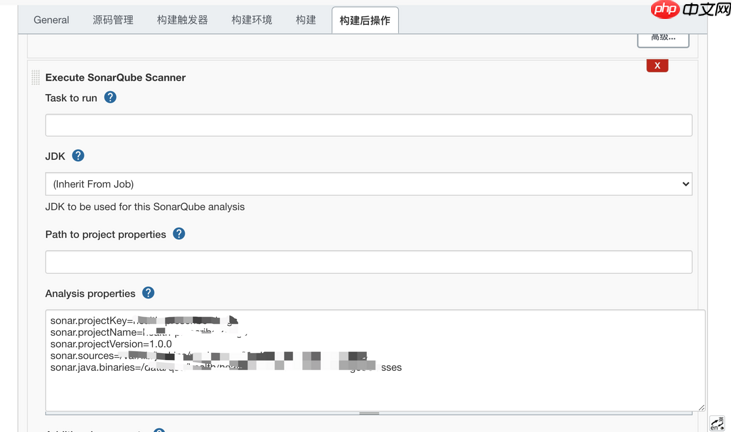Click the sonar.sources line
The height and width of the screenshot is (432, 732).
[209, 356]
